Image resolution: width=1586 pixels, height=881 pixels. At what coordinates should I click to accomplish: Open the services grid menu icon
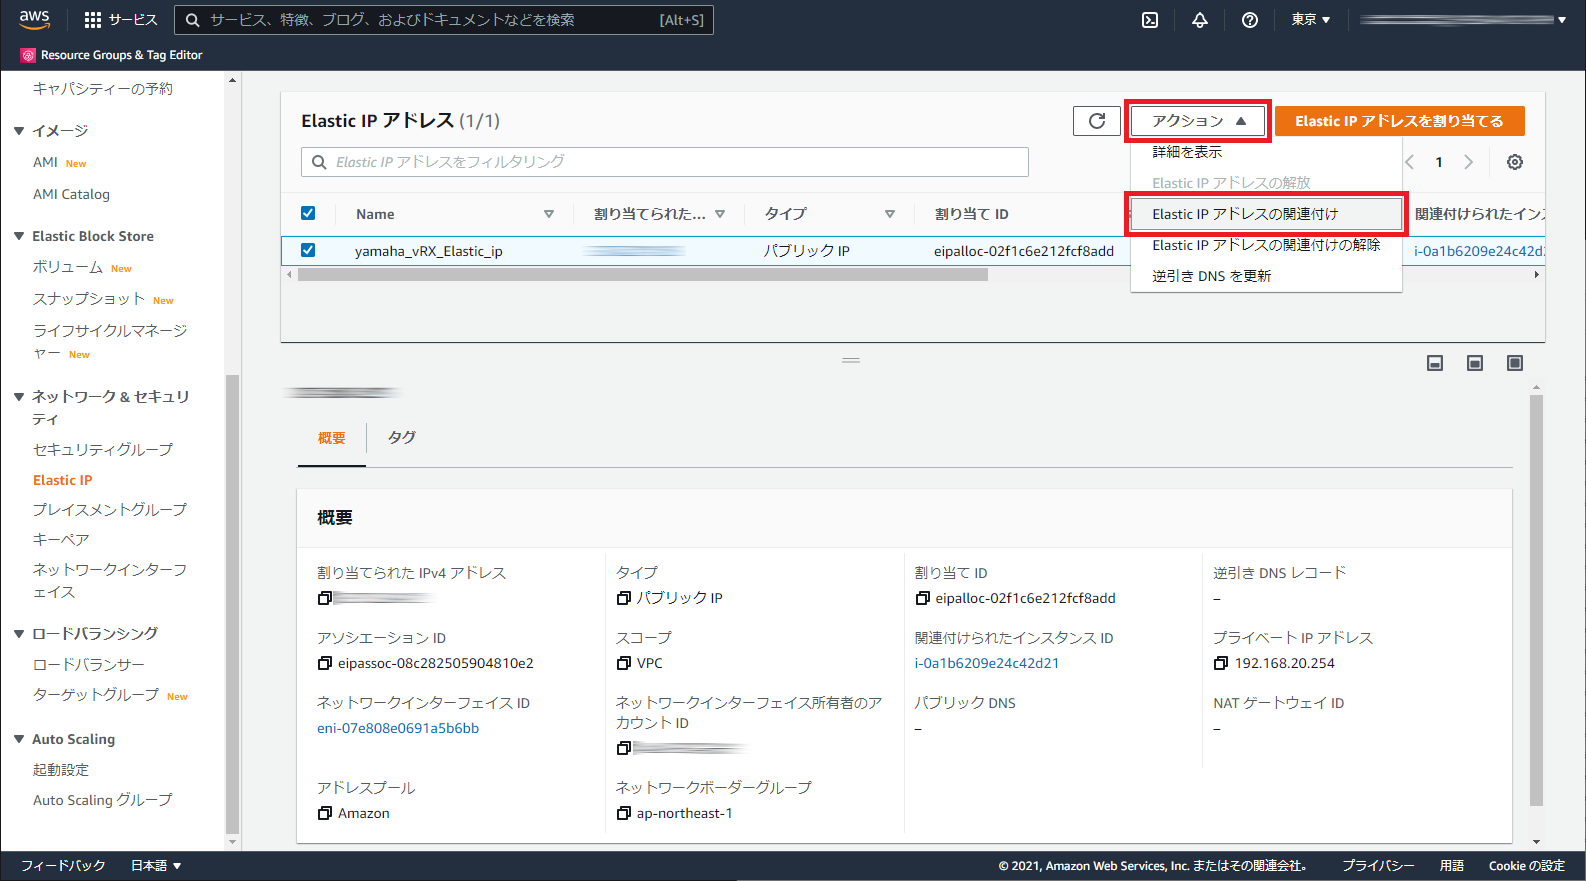click(x=93, y=20)
